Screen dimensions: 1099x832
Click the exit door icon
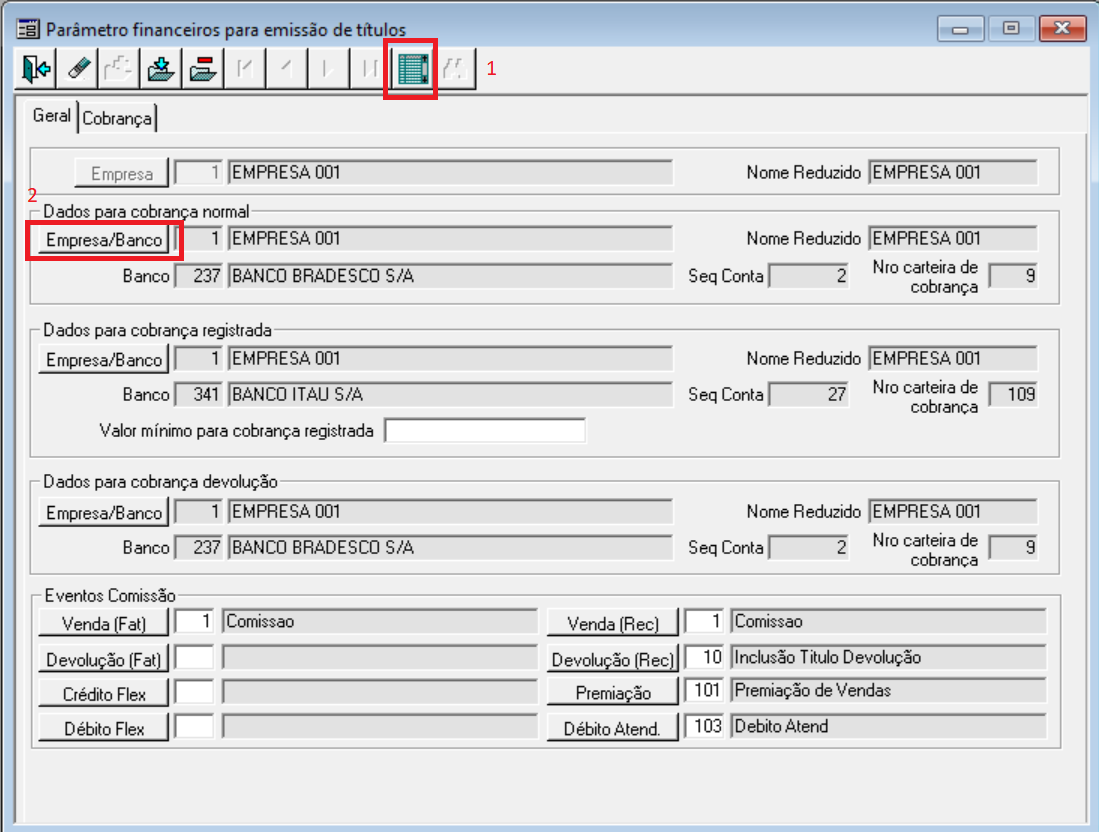[36, 69]
